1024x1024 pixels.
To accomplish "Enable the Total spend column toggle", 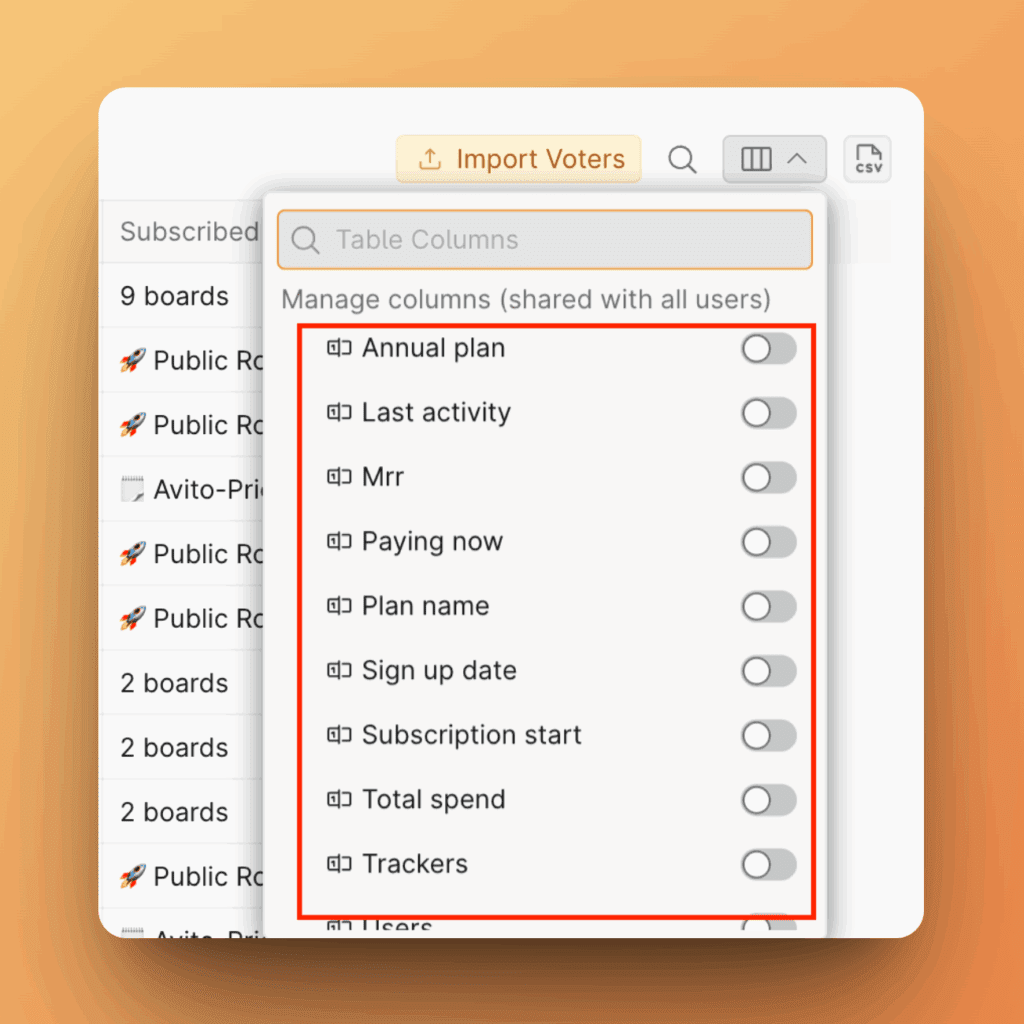I will [768, 800].
